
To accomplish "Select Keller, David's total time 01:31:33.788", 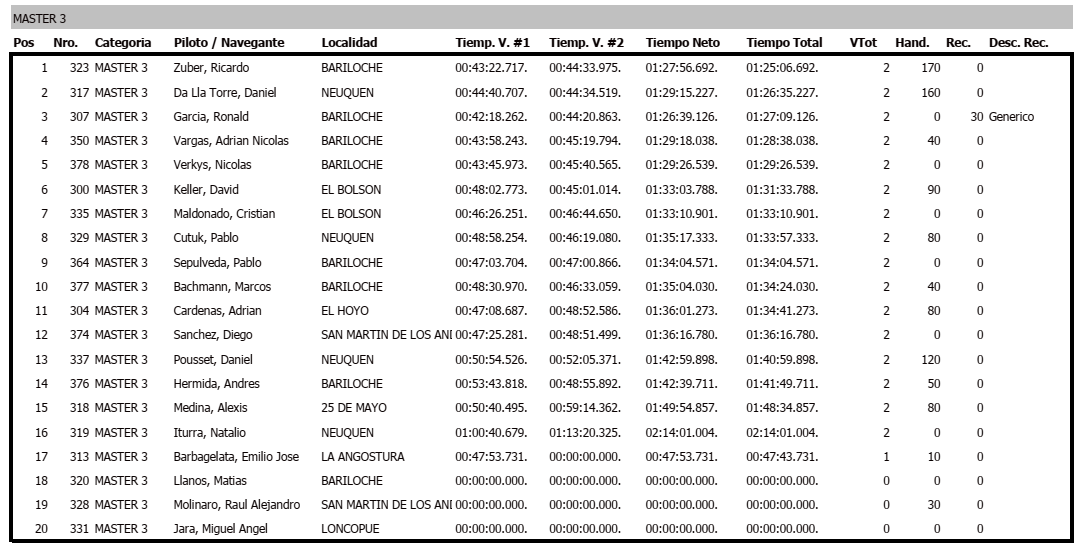I will click(x=782, y=190).
